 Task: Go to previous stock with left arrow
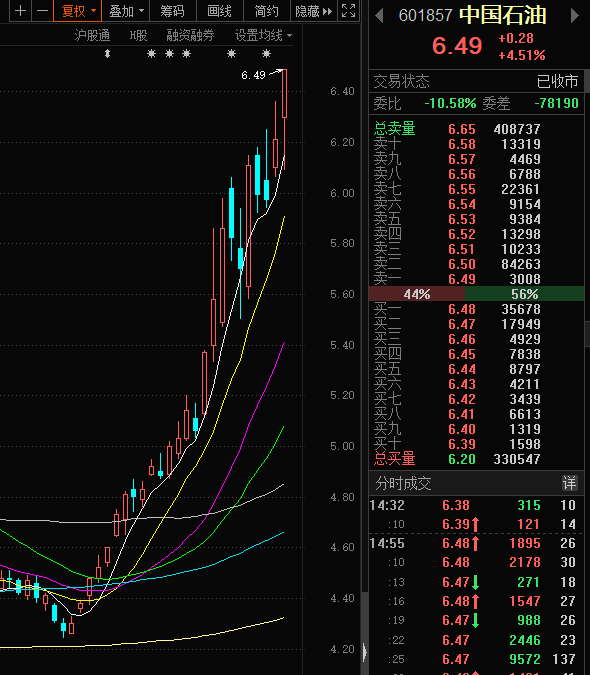[379, 16]
